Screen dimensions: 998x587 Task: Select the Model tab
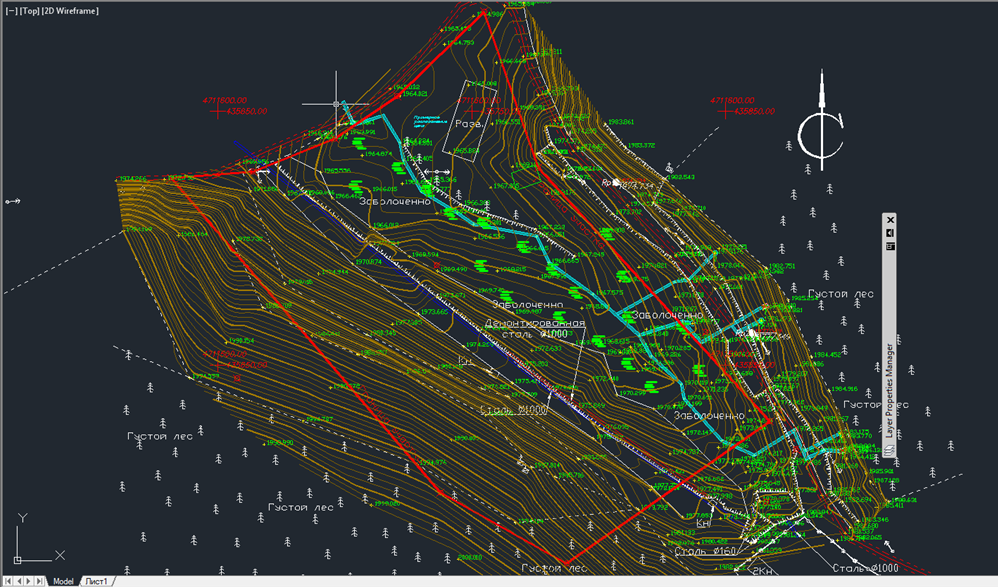tap(63, 580)
